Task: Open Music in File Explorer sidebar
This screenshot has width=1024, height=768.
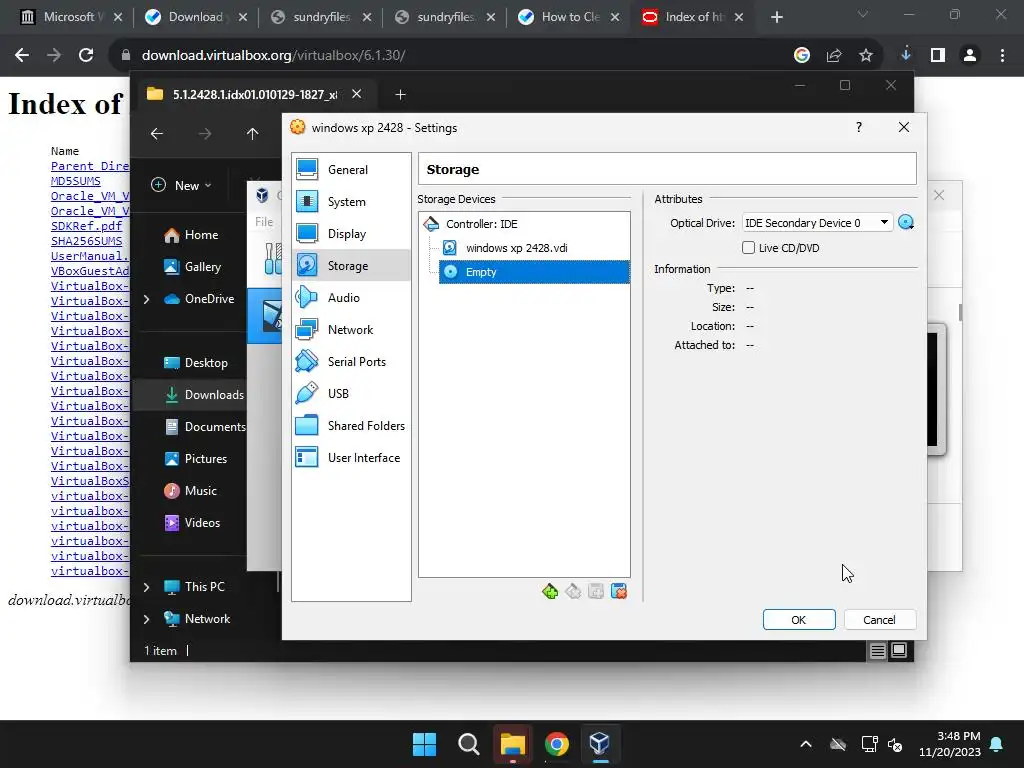Action: (x=190, y=491)
